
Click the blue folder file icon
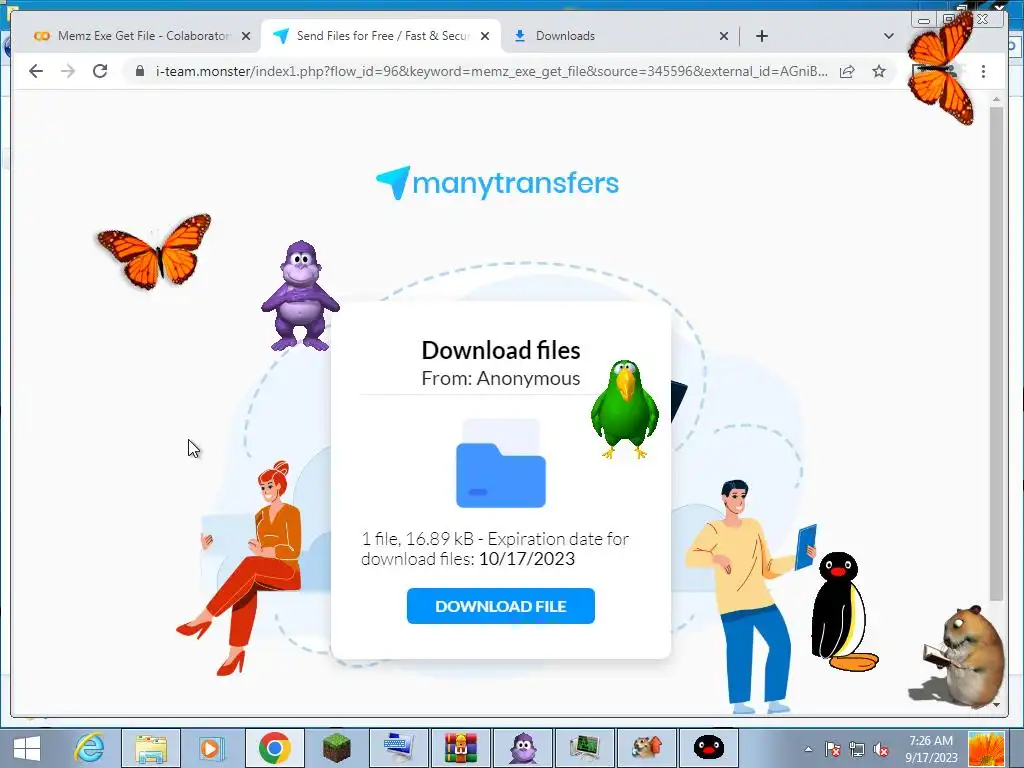(501, 464)
